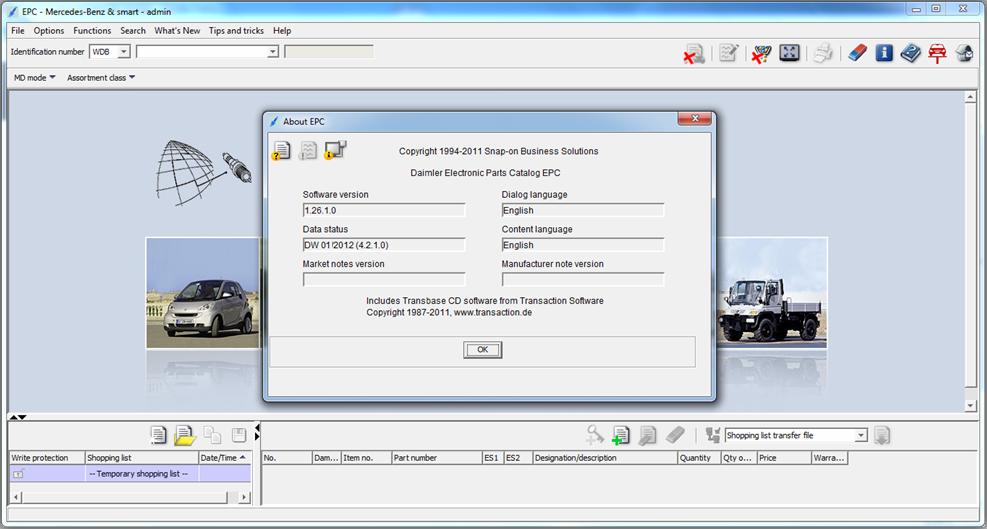Open the Tips and tricks menu
Image resolution: width=987 pixels, height=529 pixels.
point(236,30)
